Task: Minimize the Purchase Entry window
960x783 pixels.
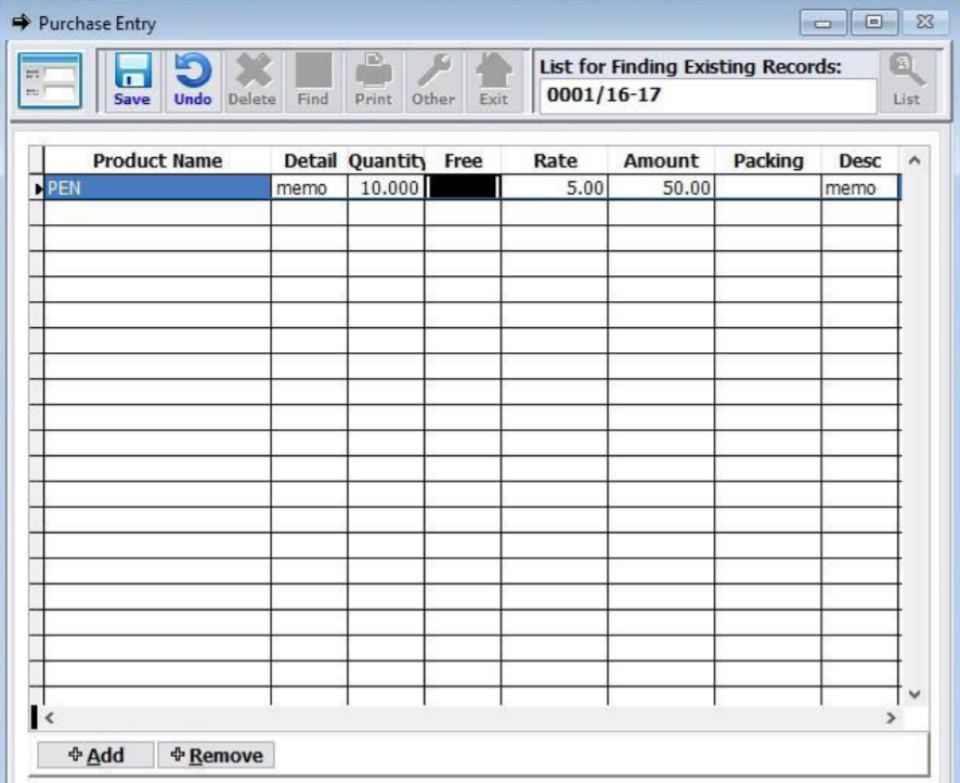Action: (x=823, y=23)
